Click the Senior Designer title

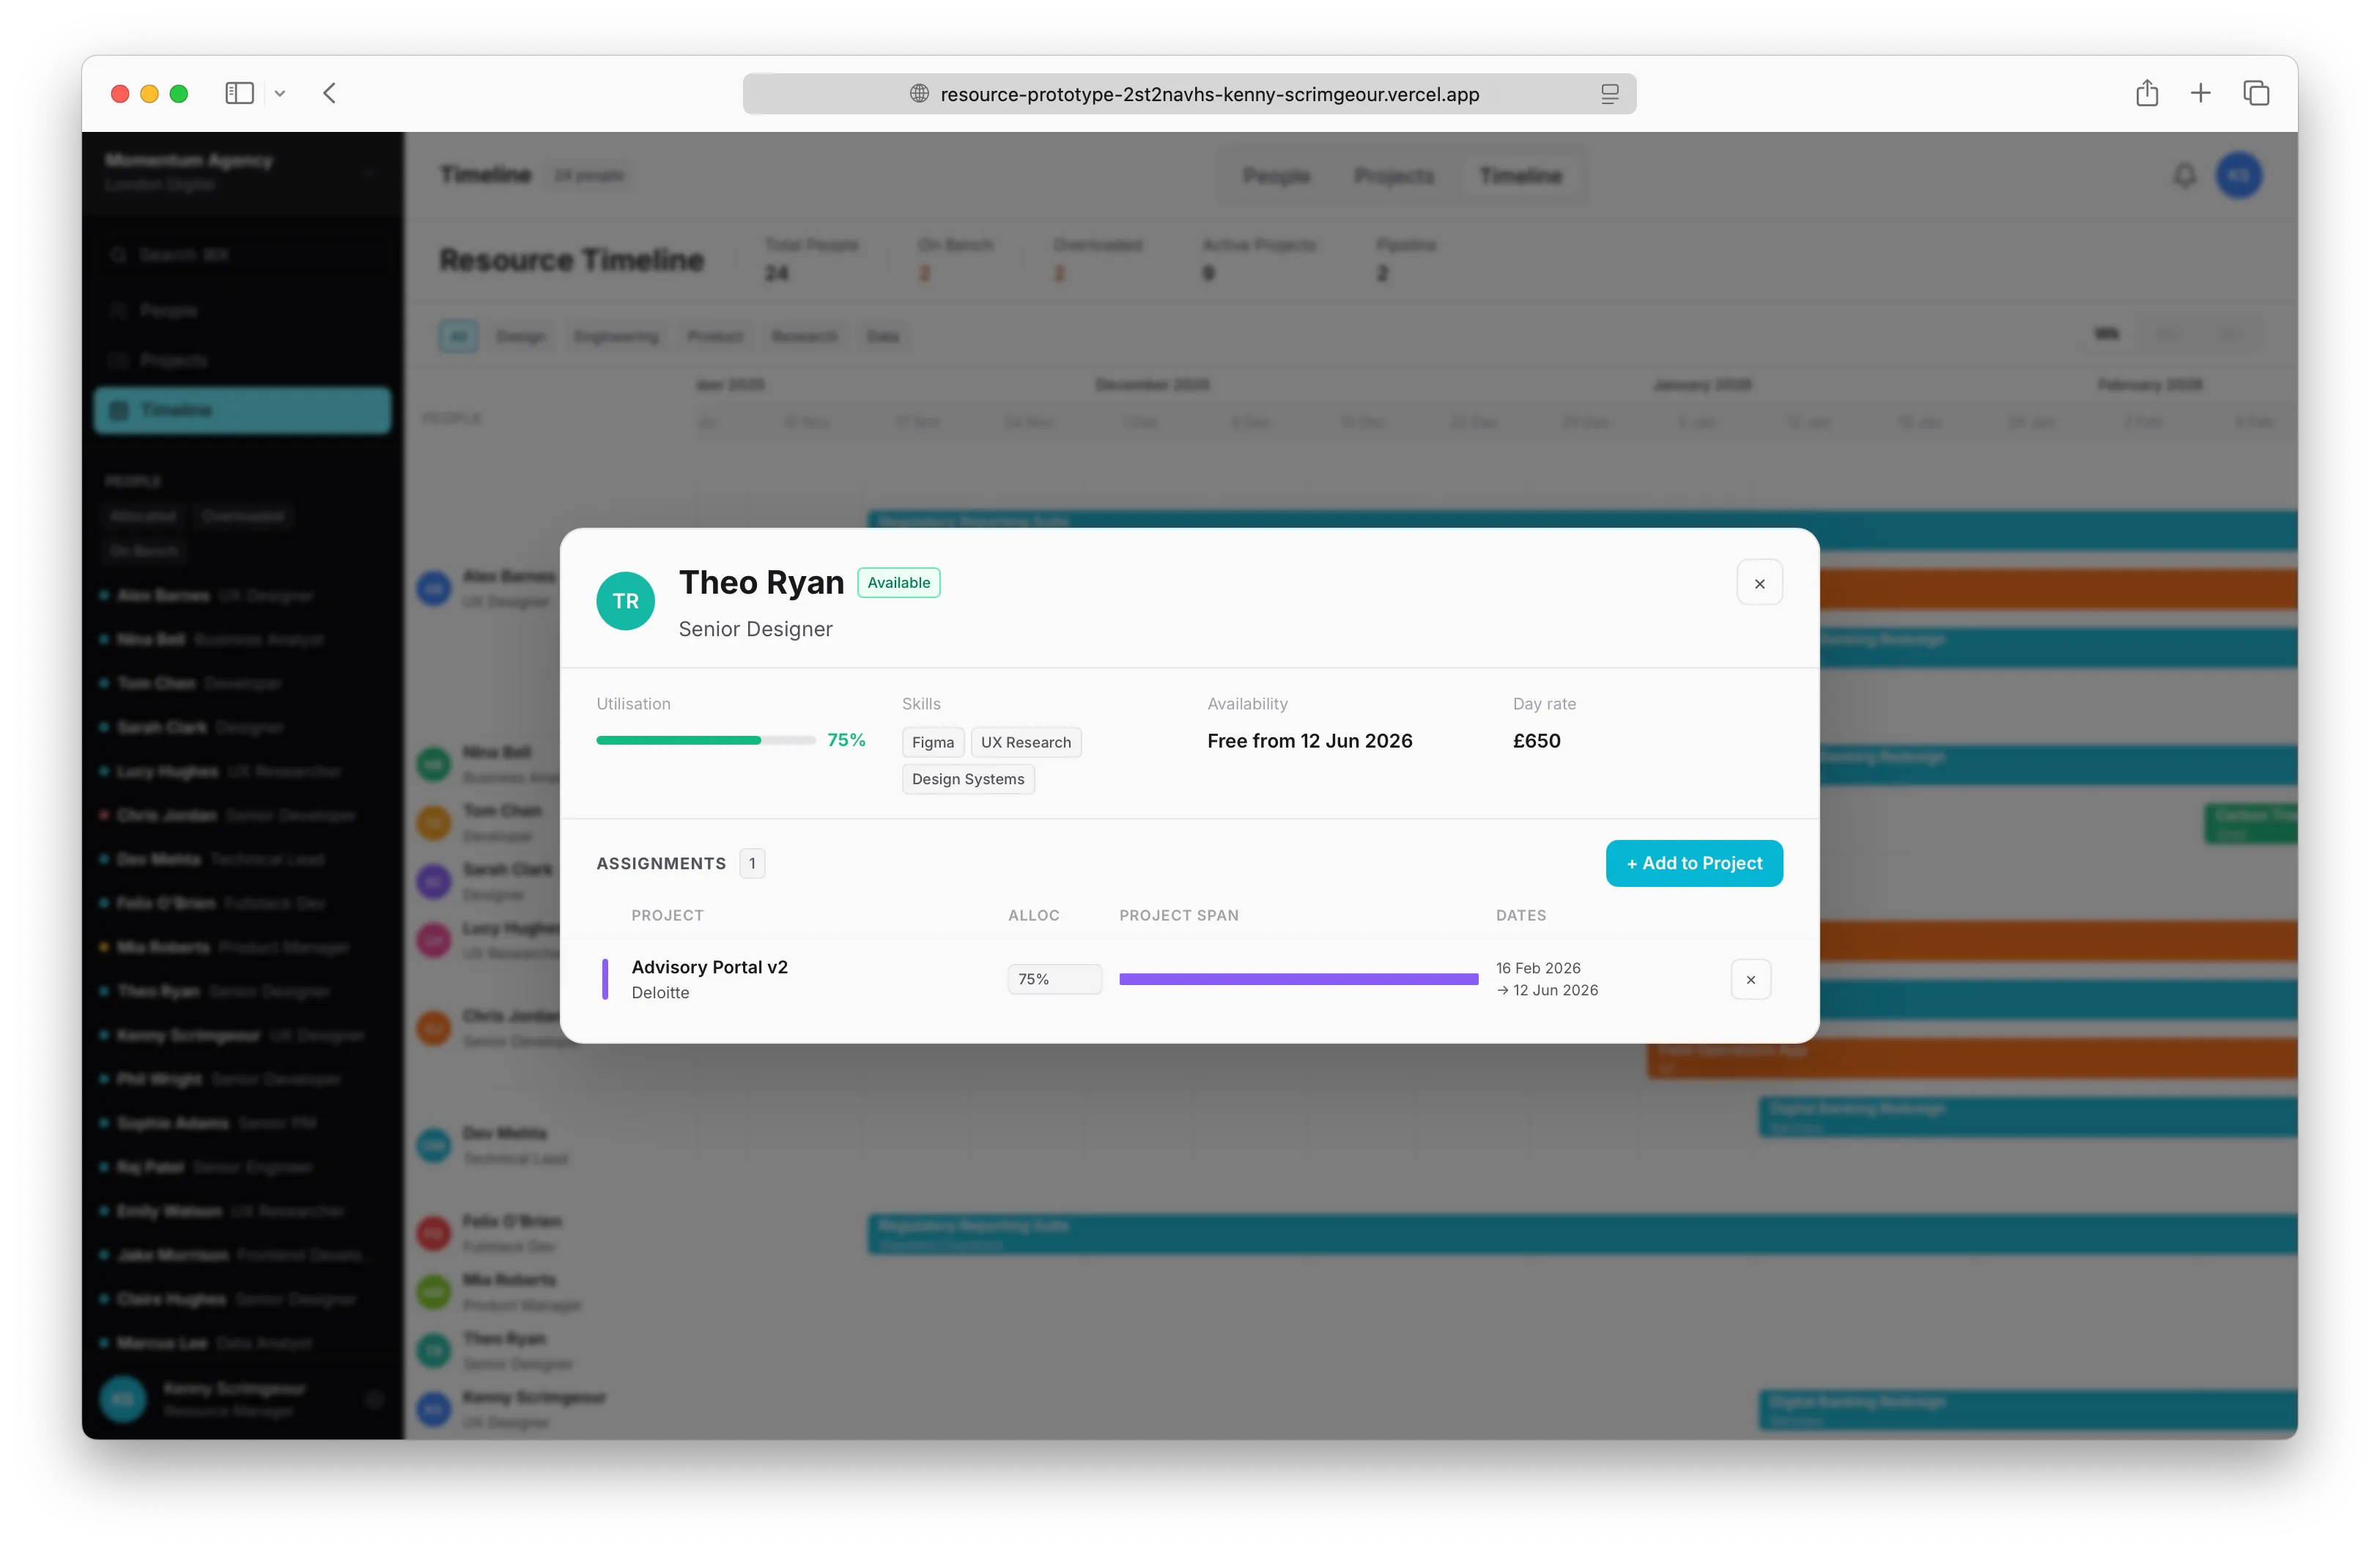pyautogui.click(x=755, y=629)
